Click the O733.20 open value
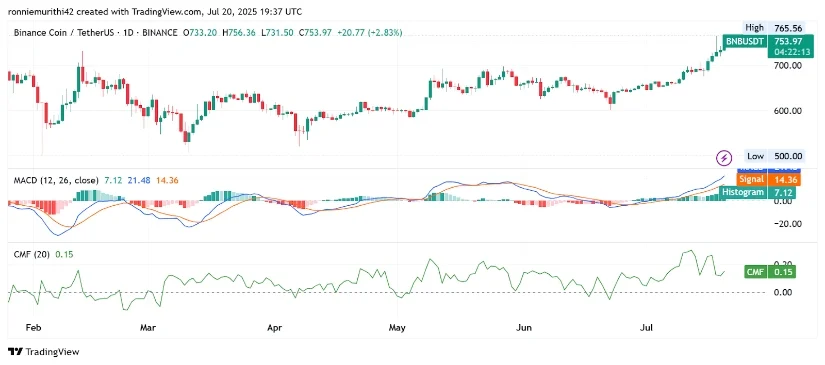This screenshot has width=825, height=365. pyautogui.click(x=201, y=33)
